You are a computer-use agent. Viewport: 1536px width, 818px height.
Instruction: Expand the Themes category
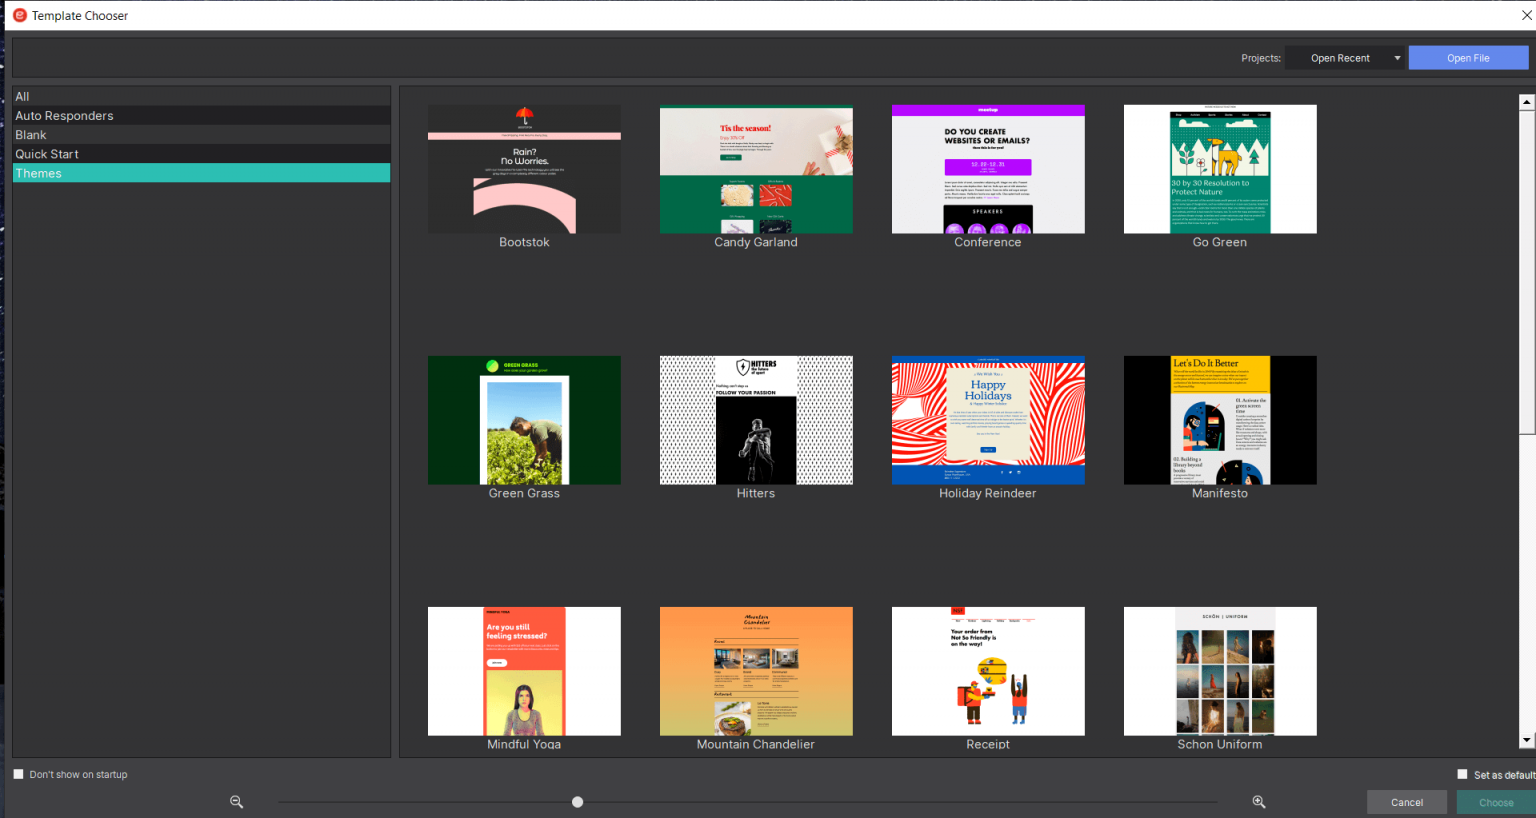click(x=200, y=172)
